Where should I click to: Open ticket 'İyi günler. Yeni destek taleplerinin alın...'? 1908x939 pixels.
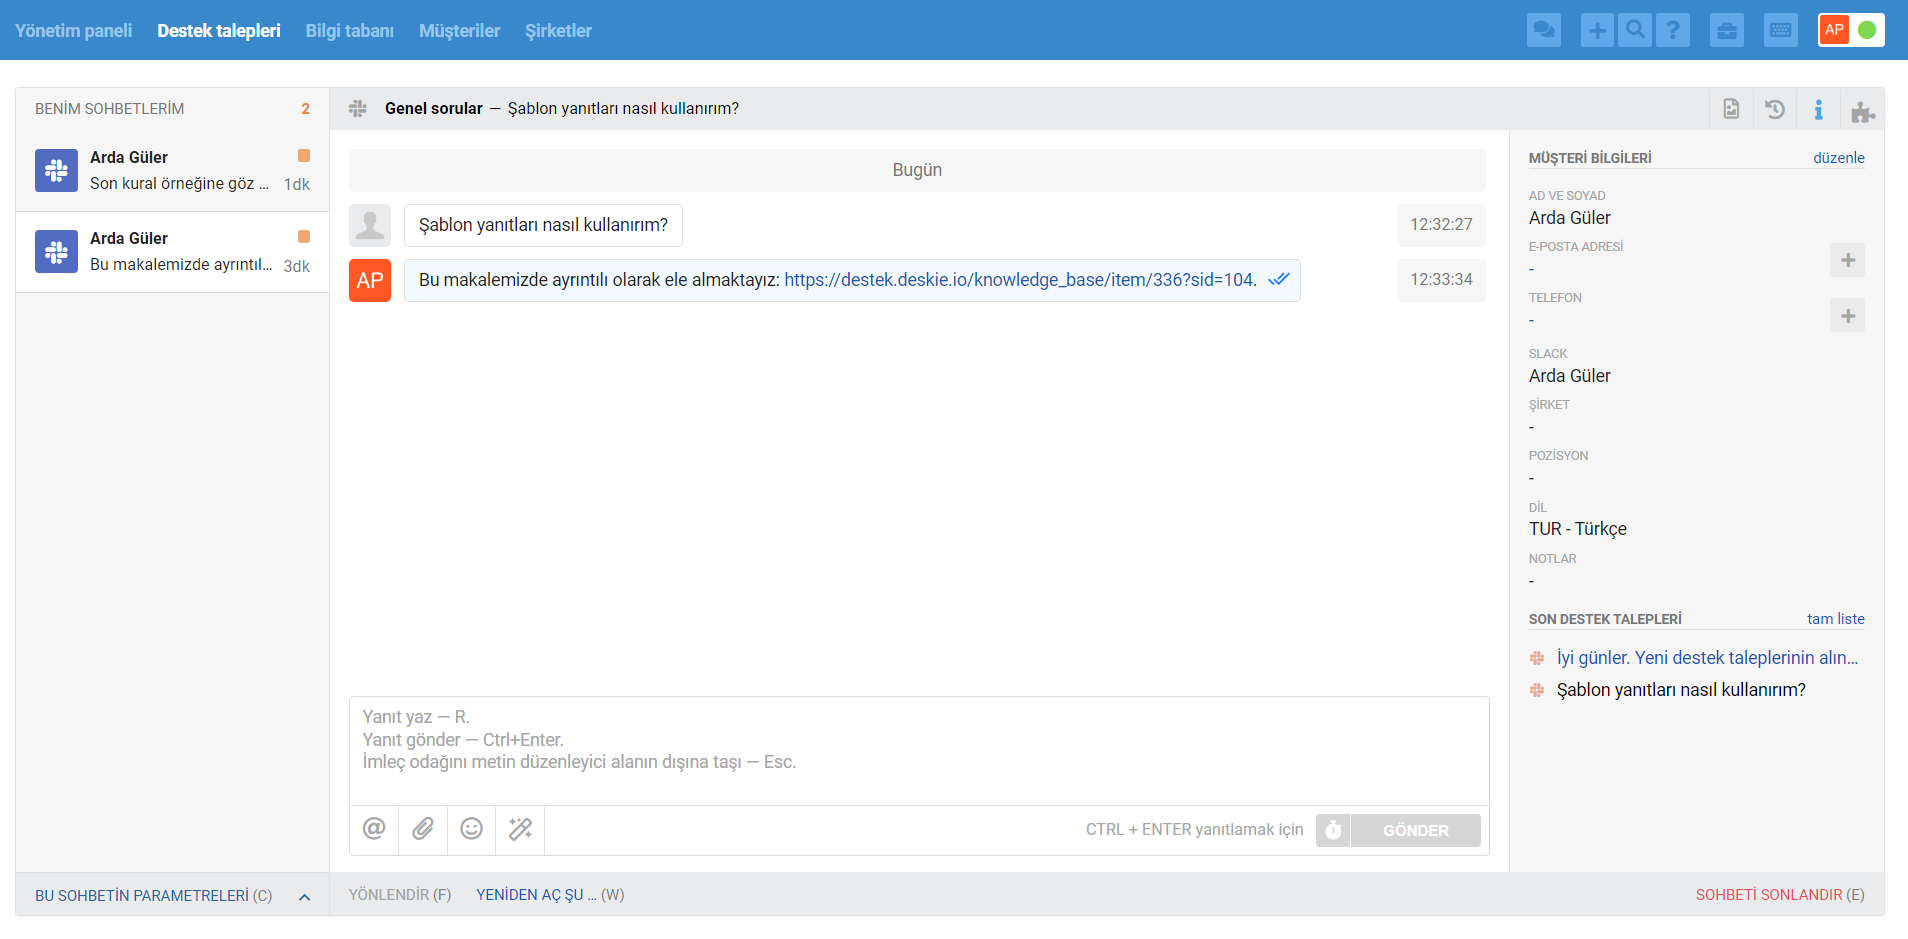click(1707, 658)
